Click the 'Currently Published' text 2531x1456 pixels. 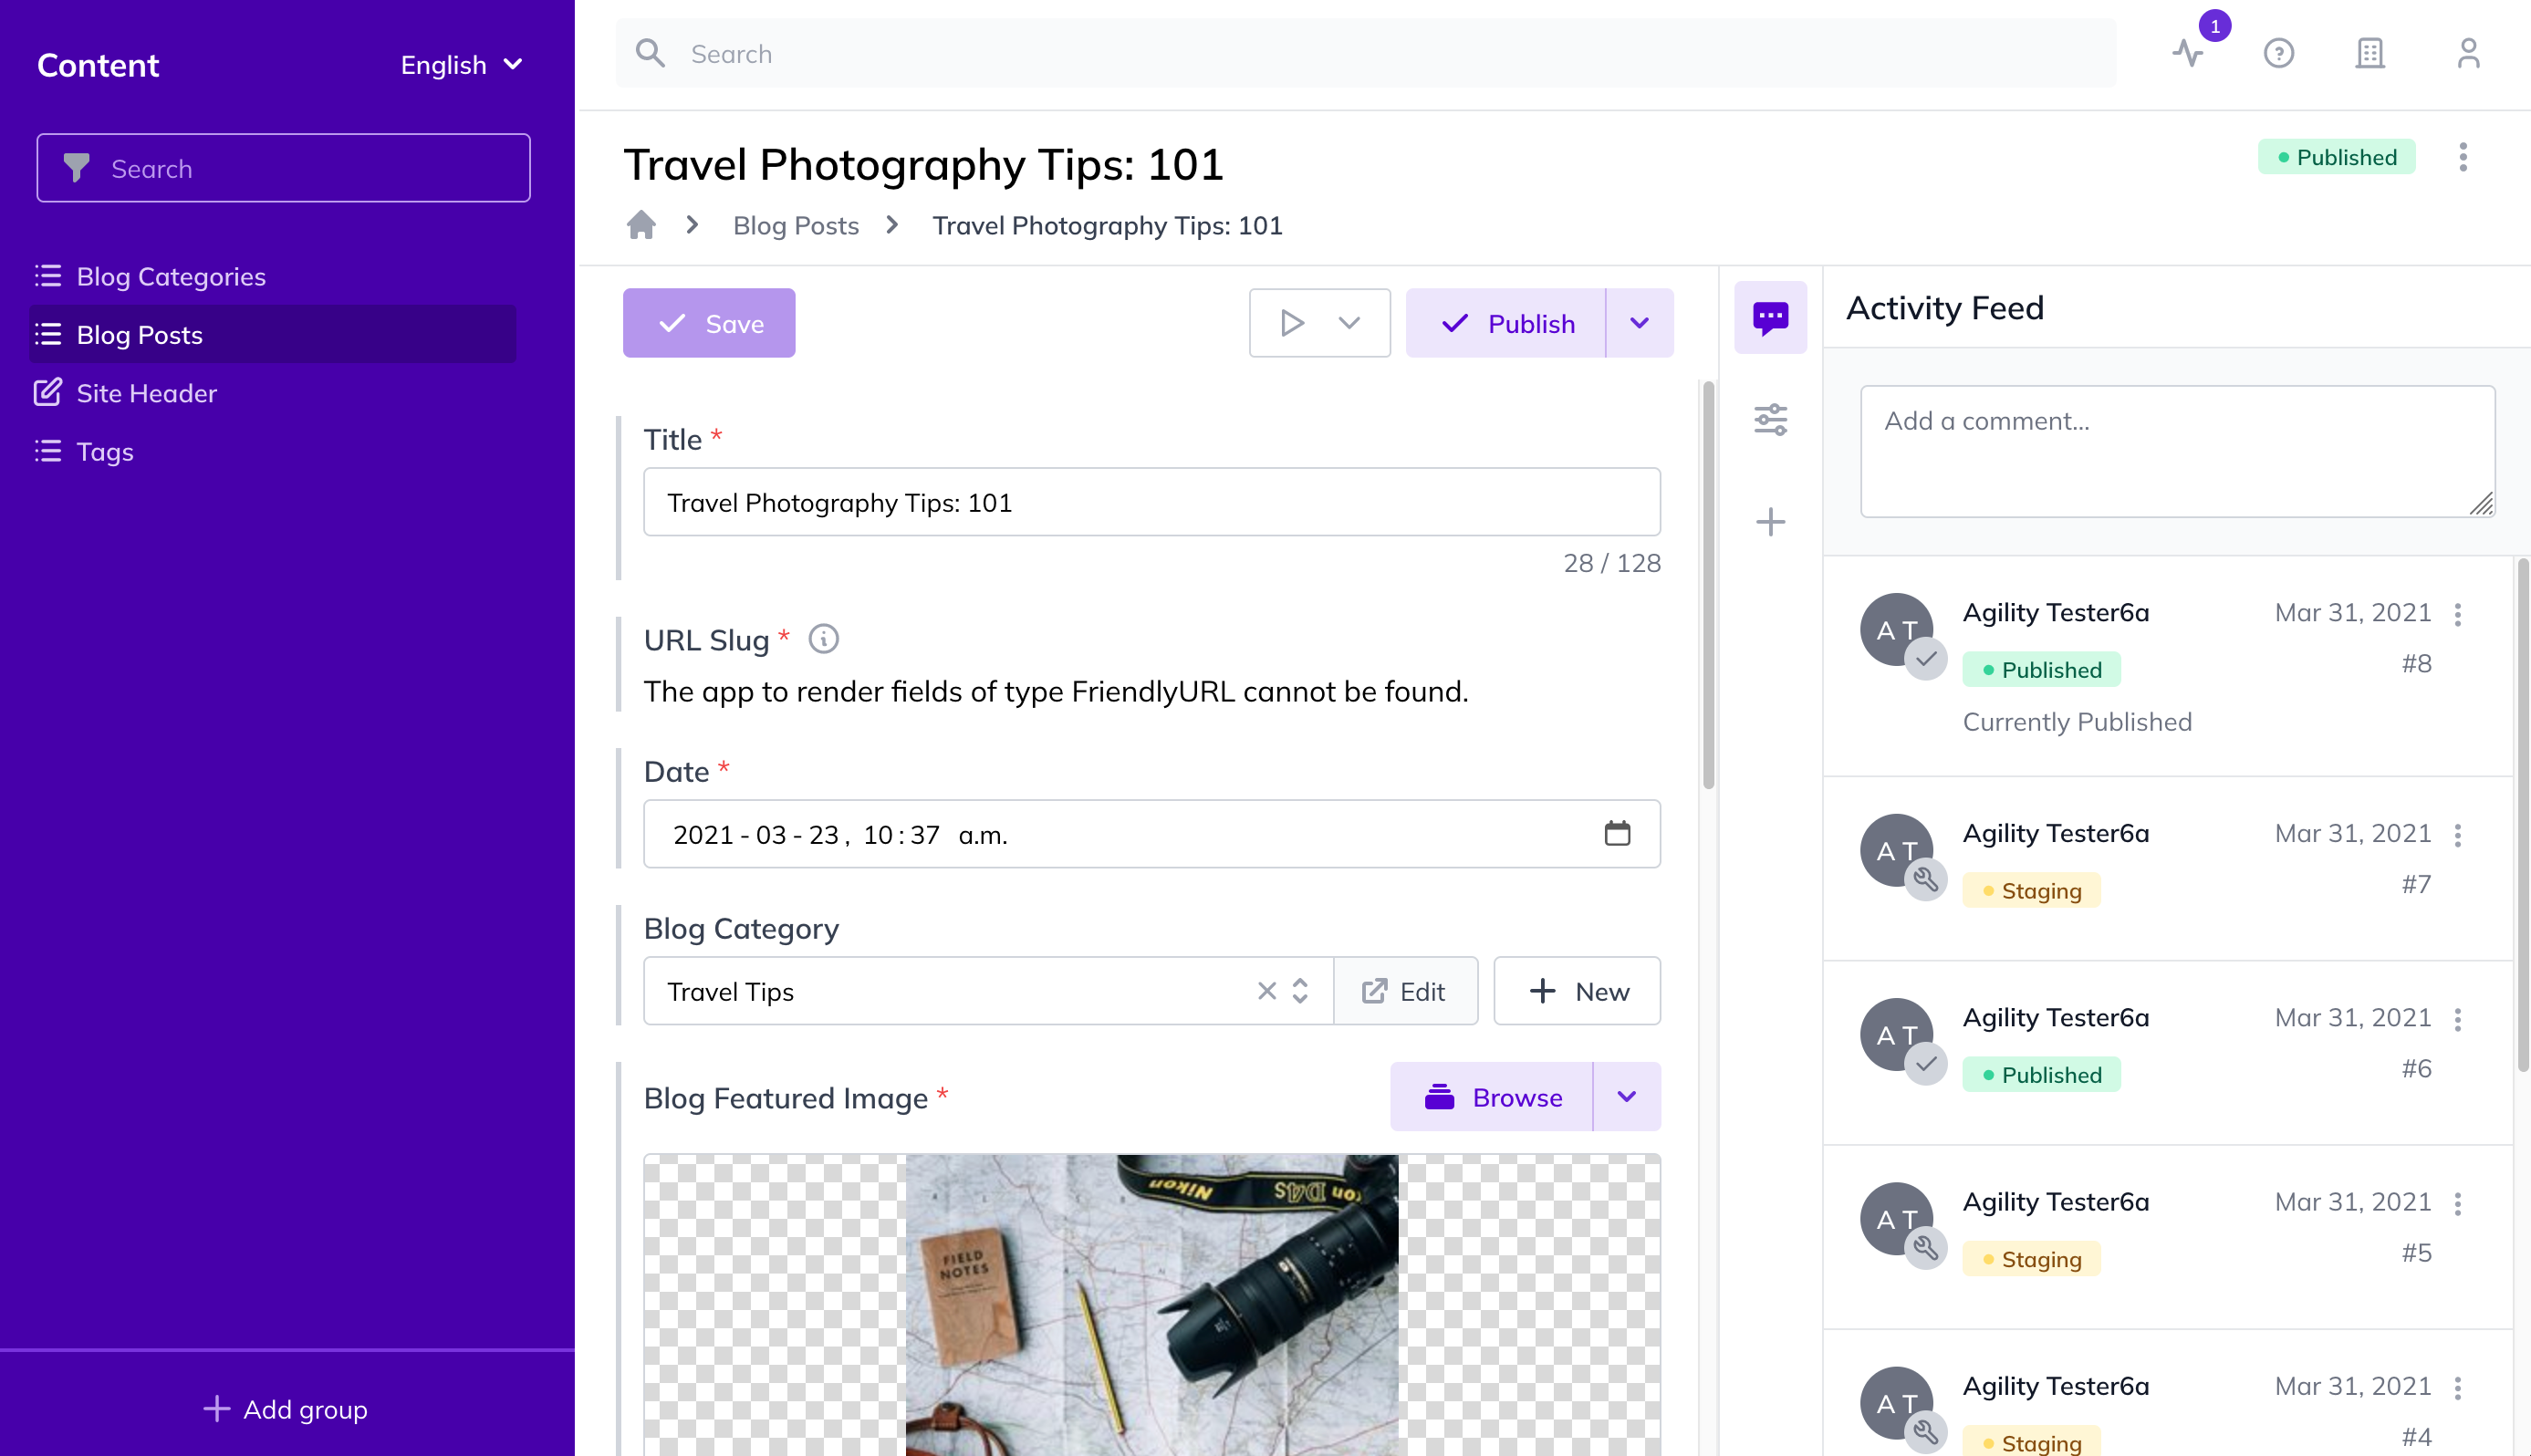[x=2077, y=722]
